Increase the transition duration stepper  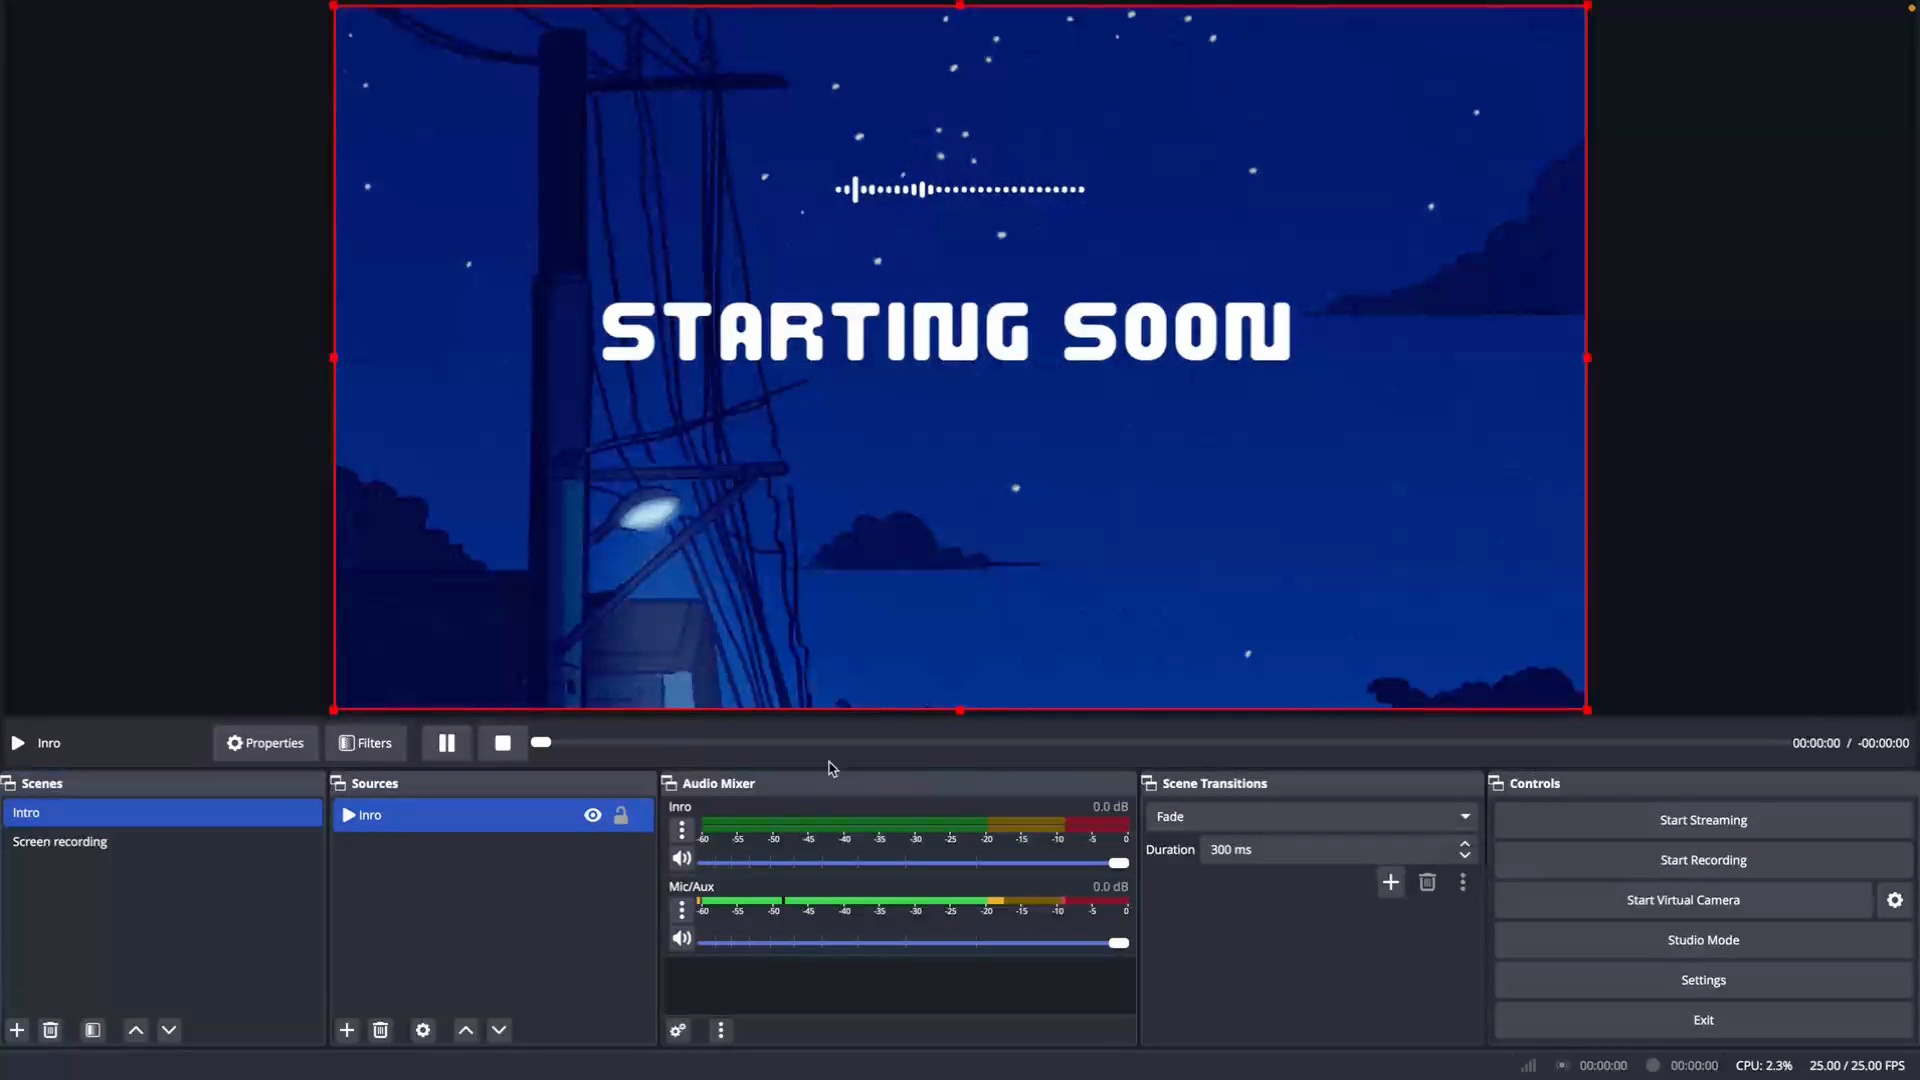click(x=1465, y=844)
